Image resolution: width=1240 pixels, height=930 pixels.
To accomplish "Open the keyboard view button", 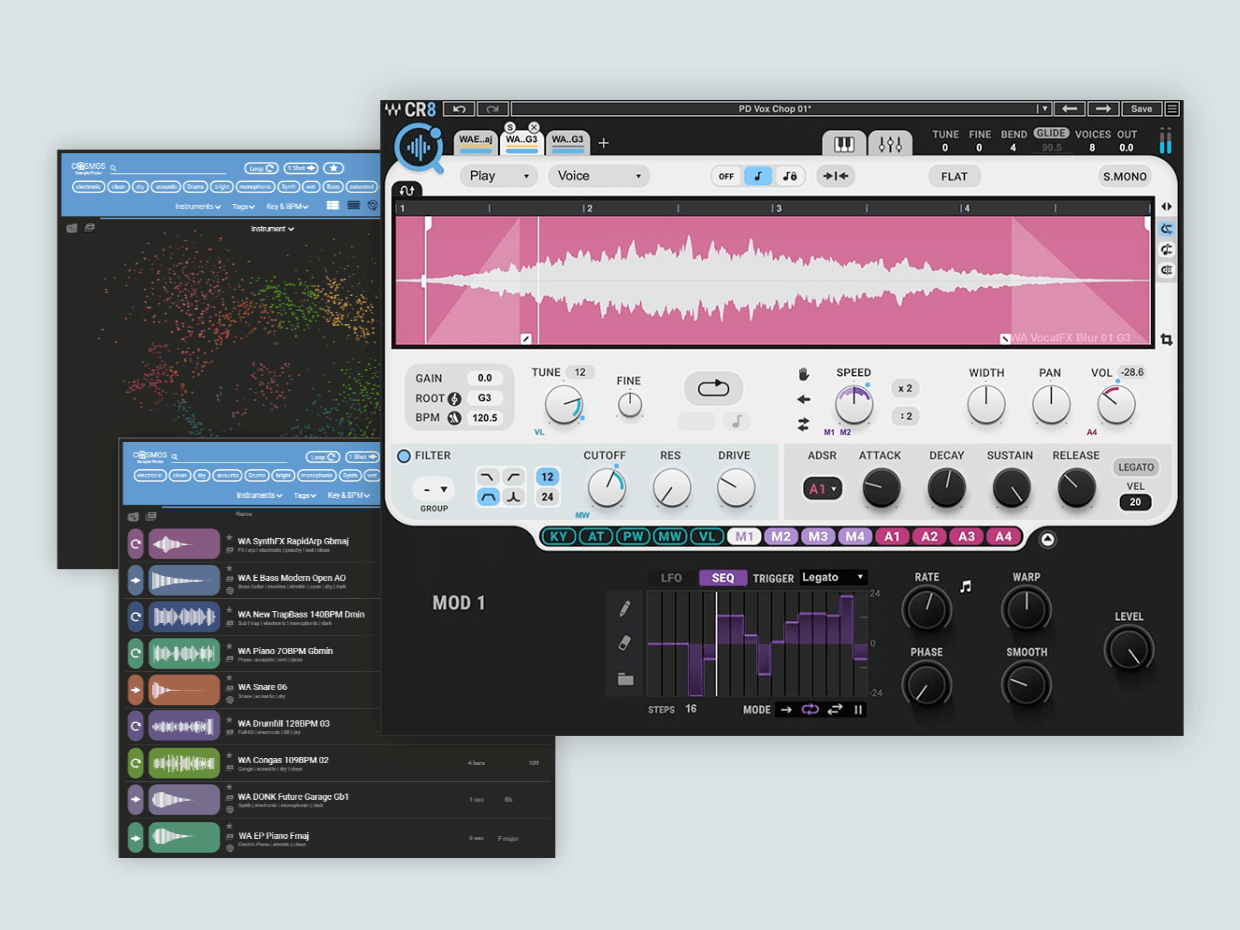I will (844, 144).
